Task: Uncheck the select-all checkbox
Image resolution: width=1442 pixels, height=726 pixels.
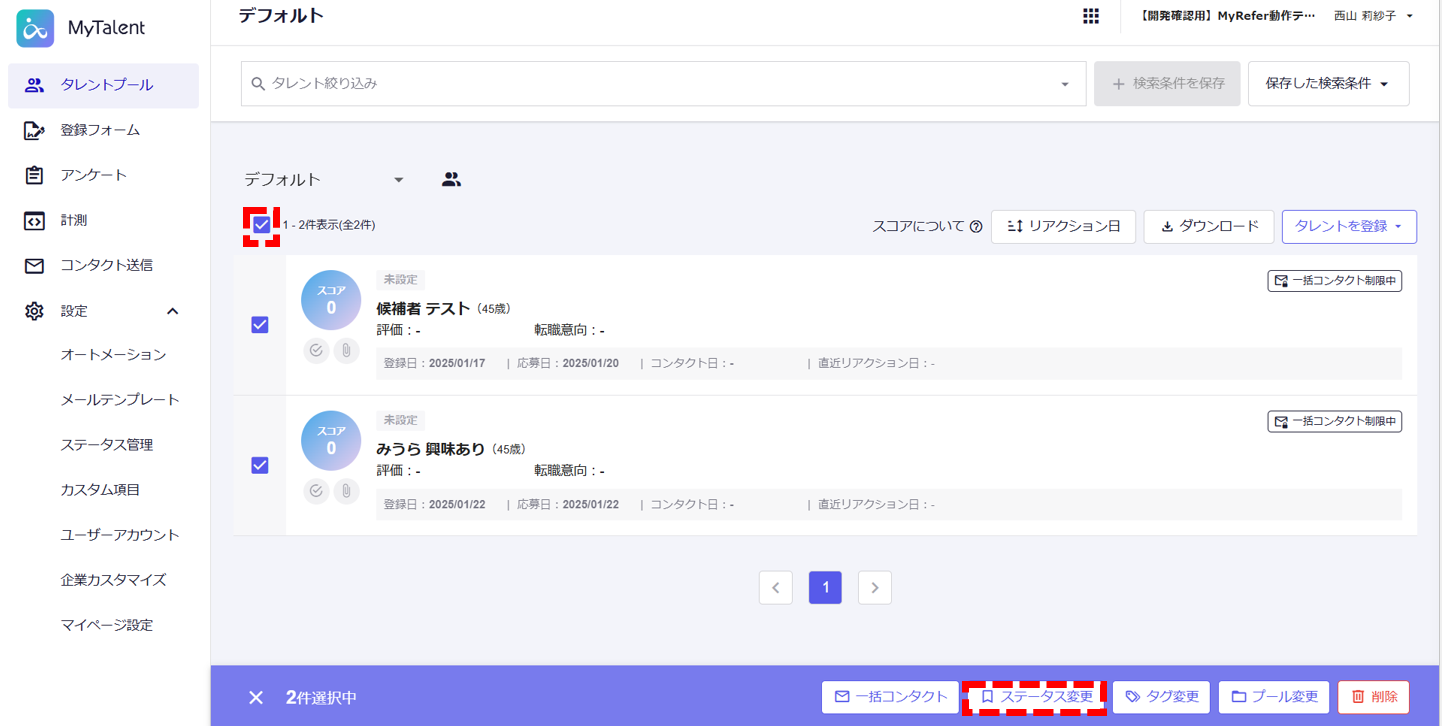Action: pyautogui.click(x=261, y=225)
